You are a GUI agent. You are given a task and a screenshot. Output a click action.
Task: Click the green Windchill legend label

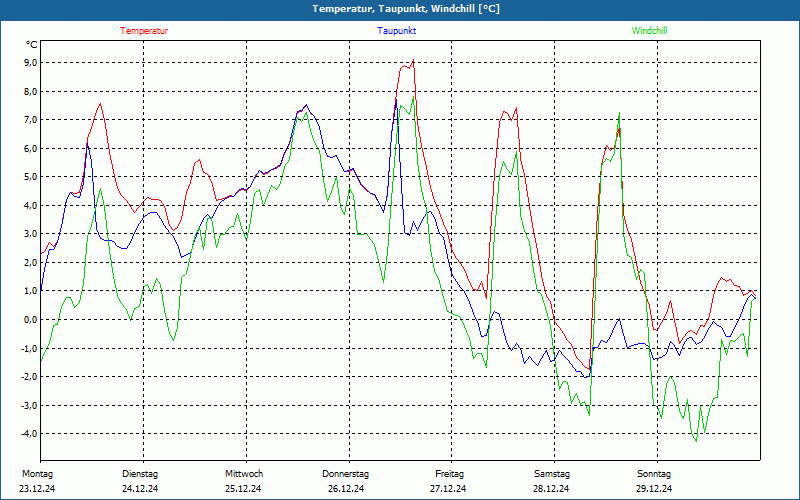tap(649, 31)
